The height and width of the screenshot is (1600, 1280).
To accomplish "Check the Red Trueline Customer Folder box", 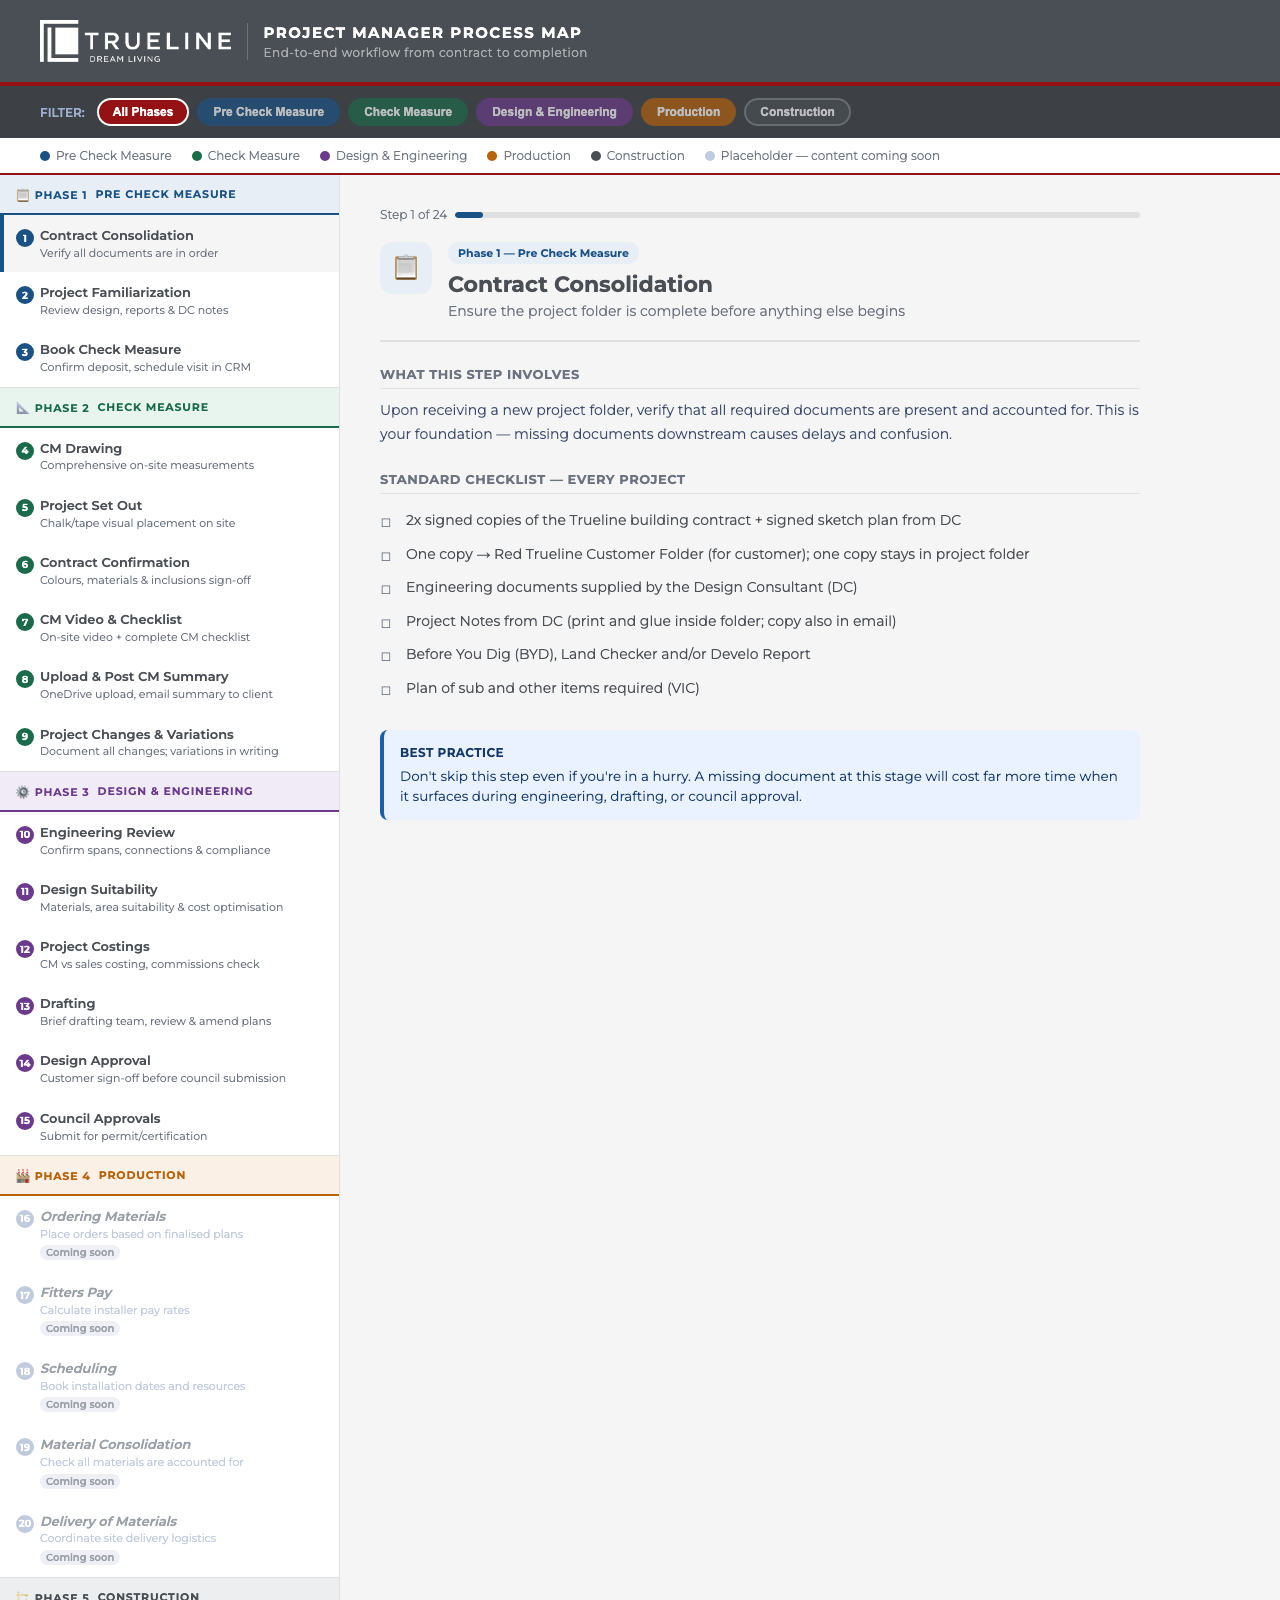I will pos(386,556).
